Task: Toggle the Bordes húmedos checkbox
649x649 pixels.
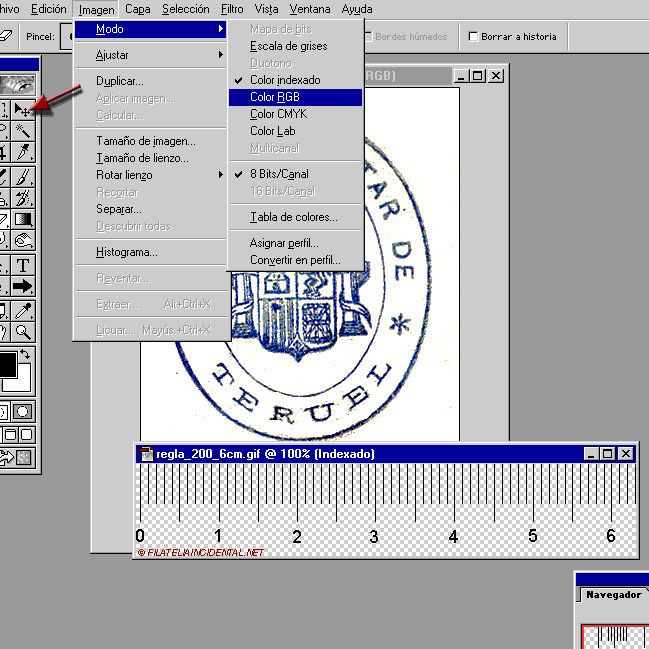Action: [x=366, y=37]
